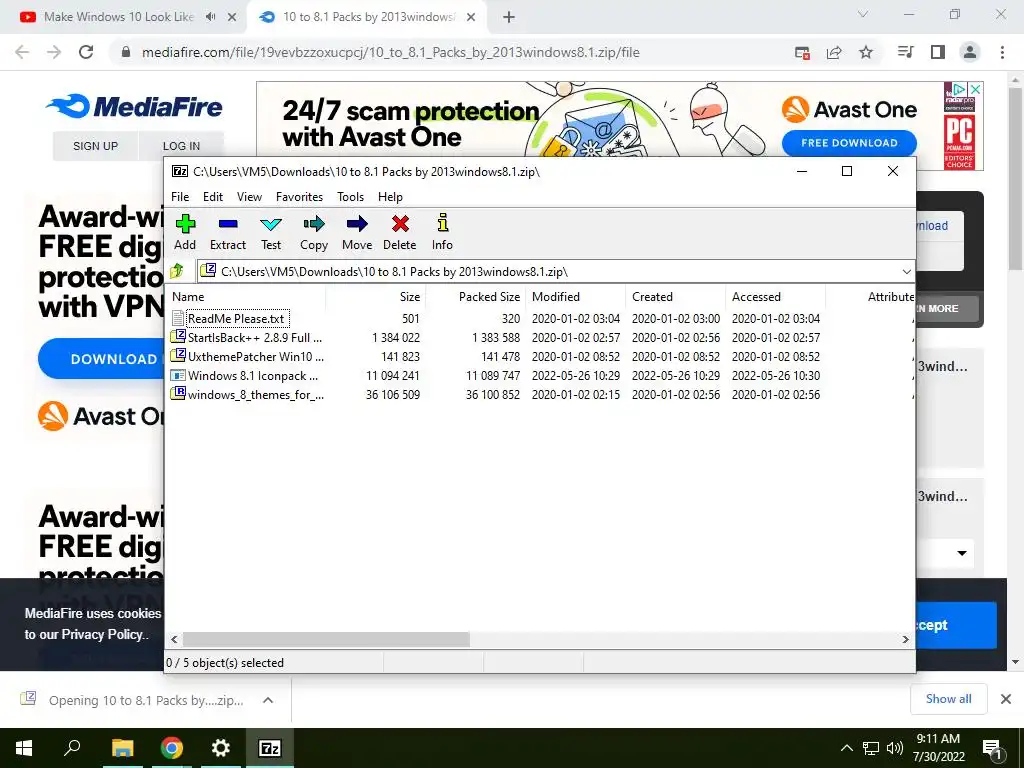Go back in Chrome browser
The width and height of the screenshot is (1024, 768).
coord(22,52)
